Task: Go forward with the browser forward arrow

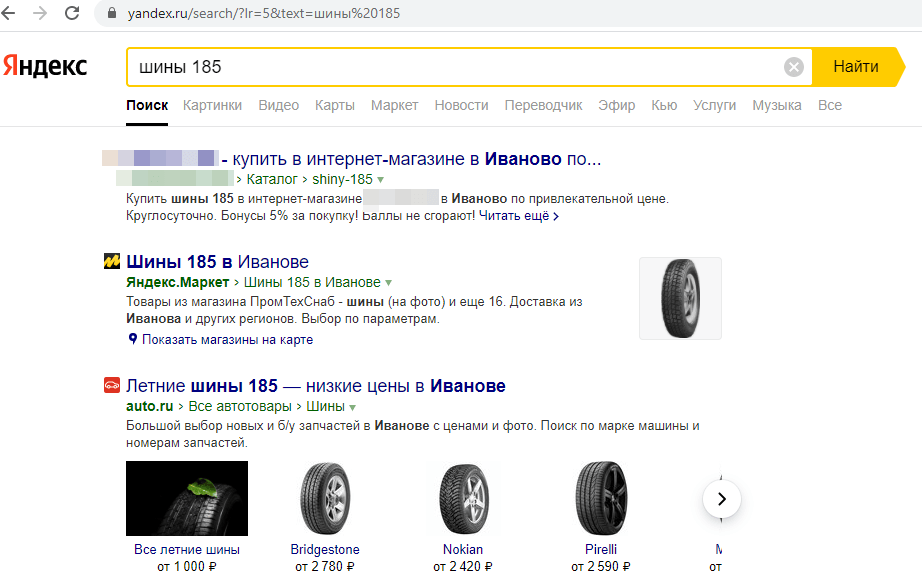Action: pyautogui.click(x=40, y=13)
